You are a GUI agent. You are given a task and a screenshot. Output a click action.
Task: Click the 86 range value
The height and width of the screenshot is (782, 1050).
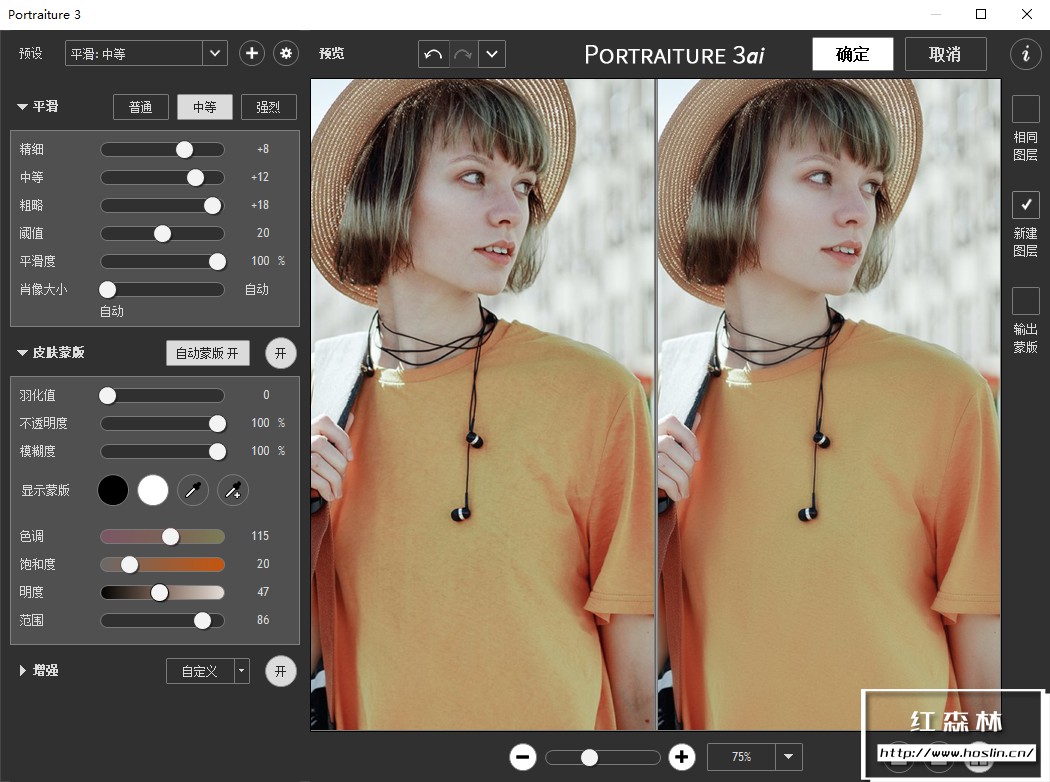pyautogui.click(x=263, y=620)
